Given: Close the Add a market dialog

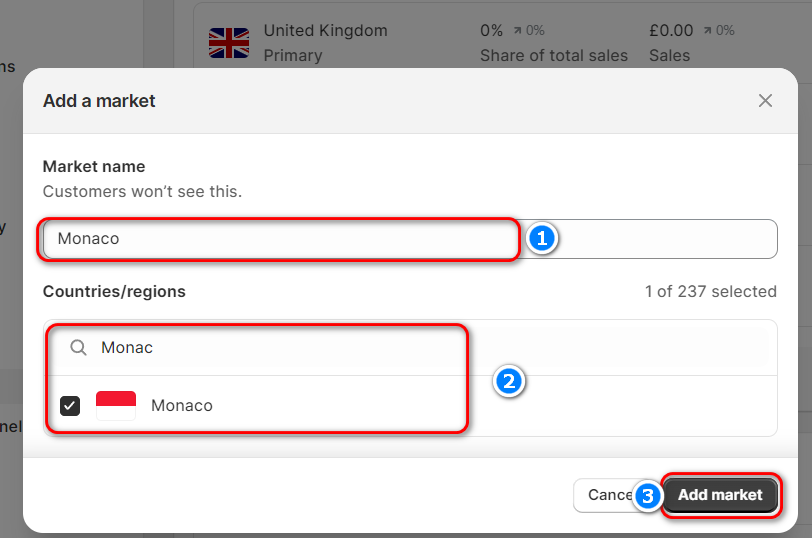Looking at the screenshot, I should click(x=765, y=100).
